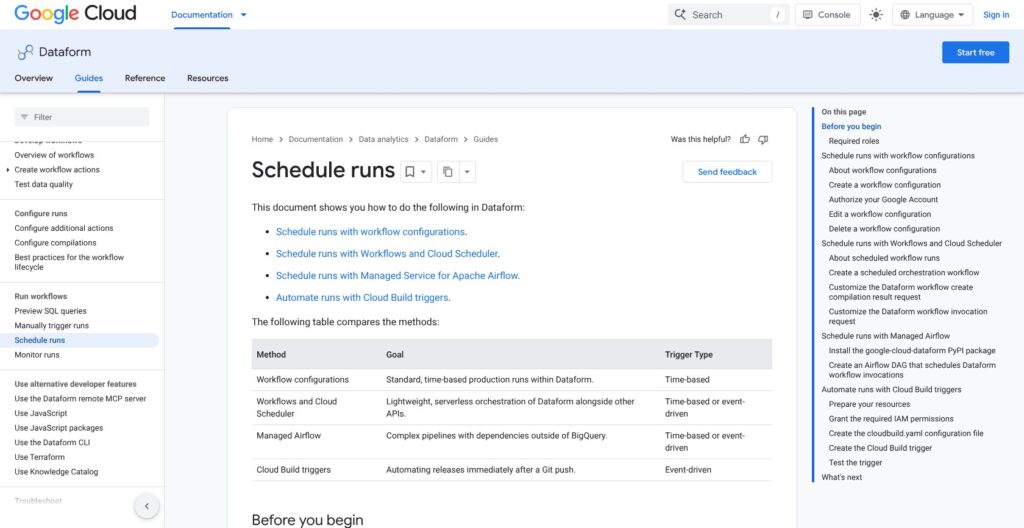Jump to Prepare your resources outline link

coord(869,404)
